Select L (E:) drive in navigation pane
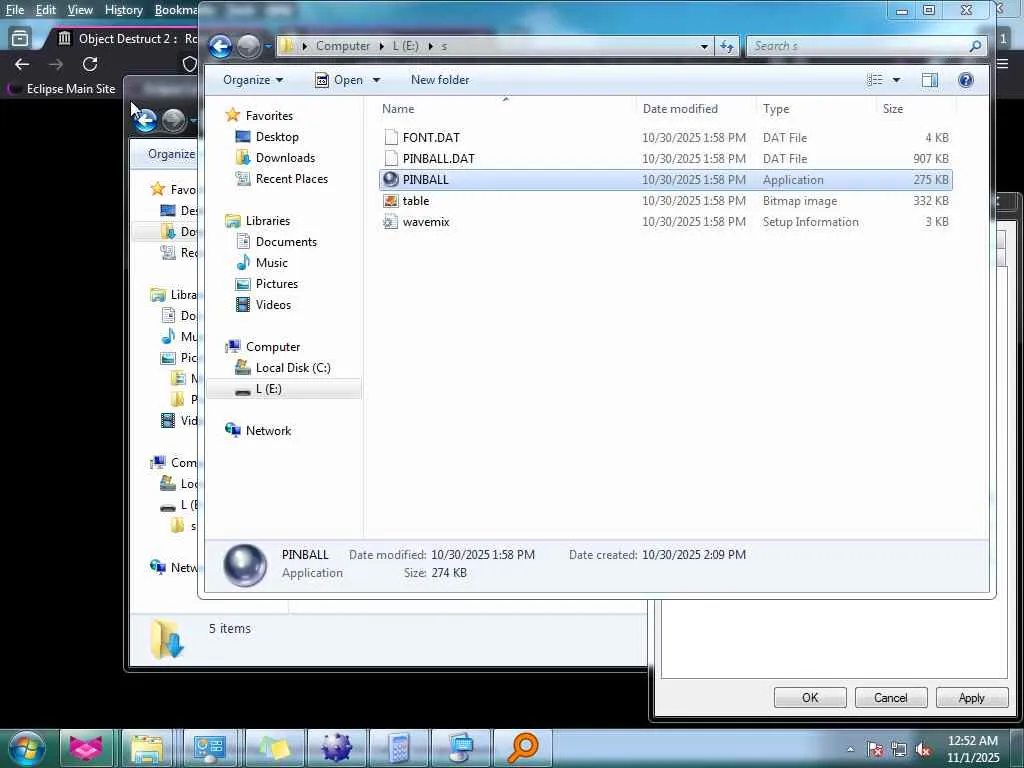Screen dimensions: 1024x768 (x=283, y=389)
